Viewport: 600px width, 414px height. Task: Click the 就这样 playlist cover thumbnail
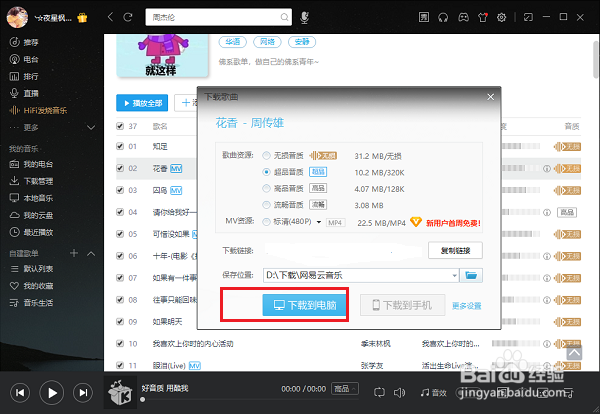[162, 56]
